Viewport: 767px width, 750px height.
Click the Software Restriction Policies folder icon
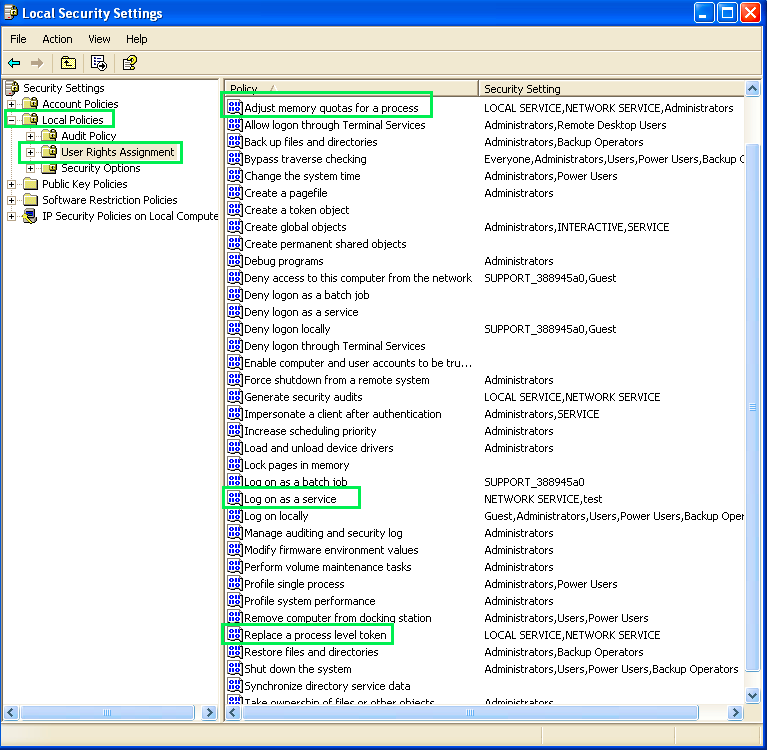click(31, 200)
